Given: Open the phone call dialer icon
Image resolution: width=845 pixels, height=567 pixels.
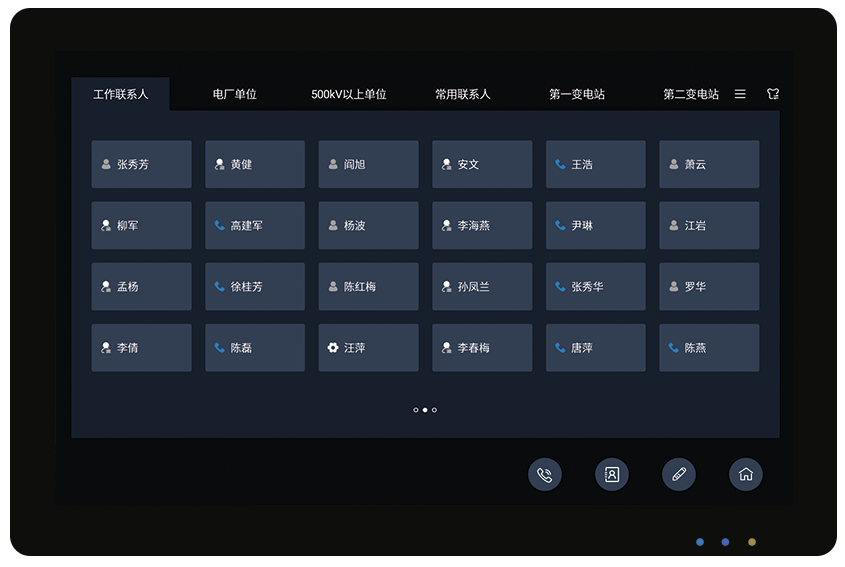Looking at the screenshot, I should click(x=544, y=475).
